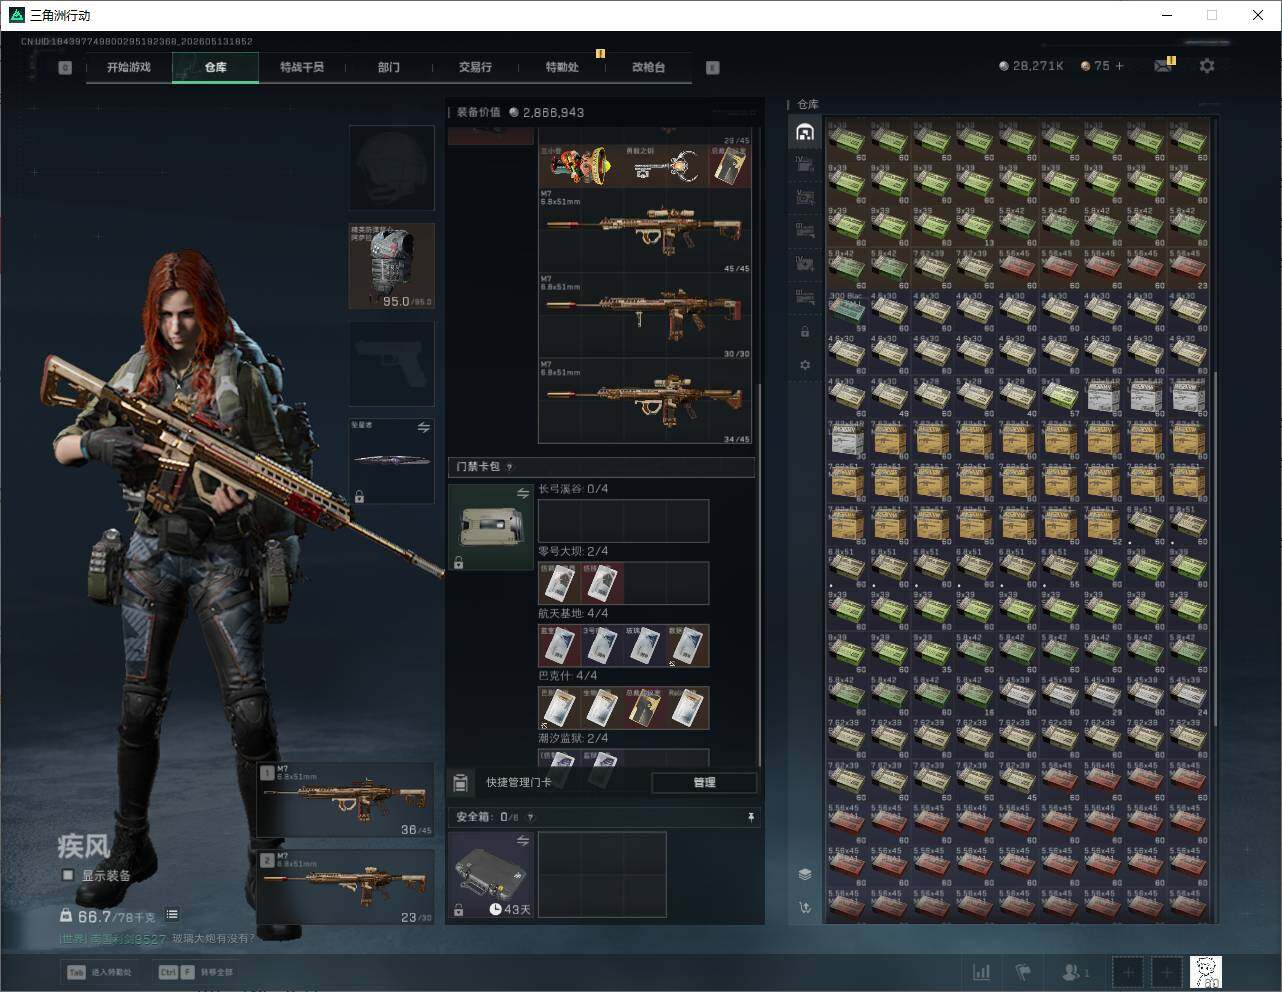Viewport: 1282px width, 992px height.
Task: Click the 管理 button
Action: click(704, 782)
